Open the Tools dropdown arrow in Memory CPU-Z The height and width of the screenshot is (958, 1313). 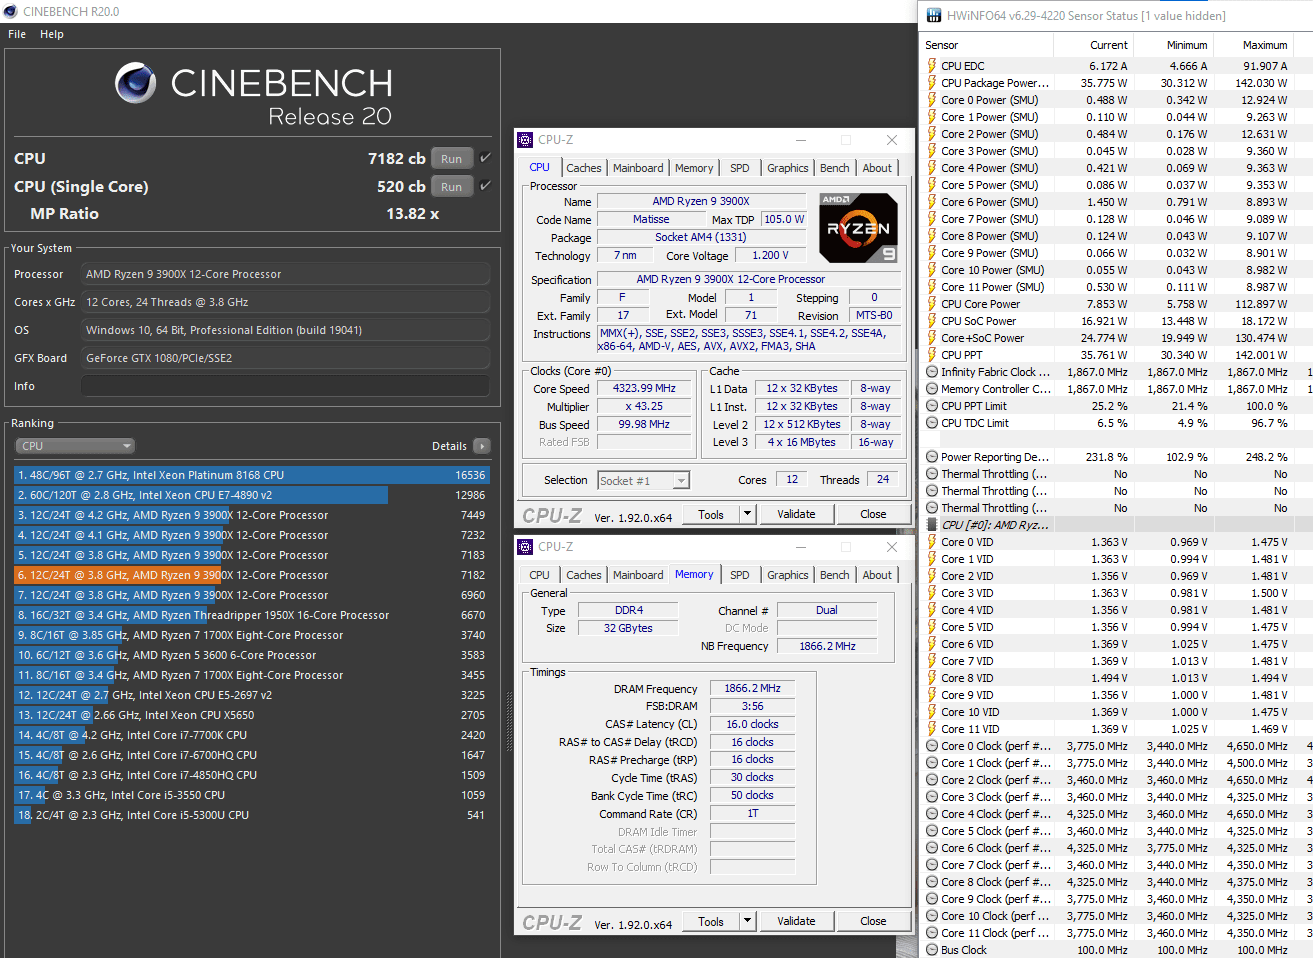click(747, 921)
